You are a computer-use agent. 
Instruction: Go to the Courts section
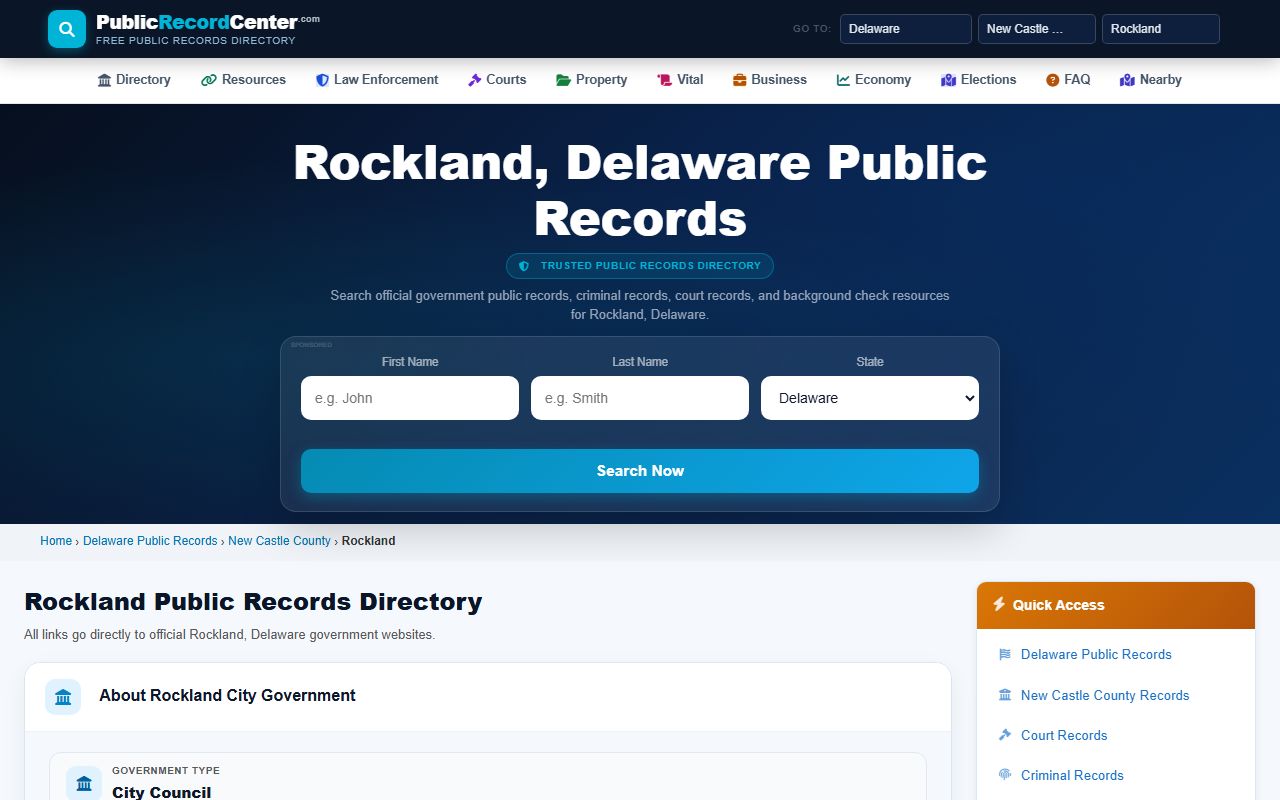click(x=497, y=80)
